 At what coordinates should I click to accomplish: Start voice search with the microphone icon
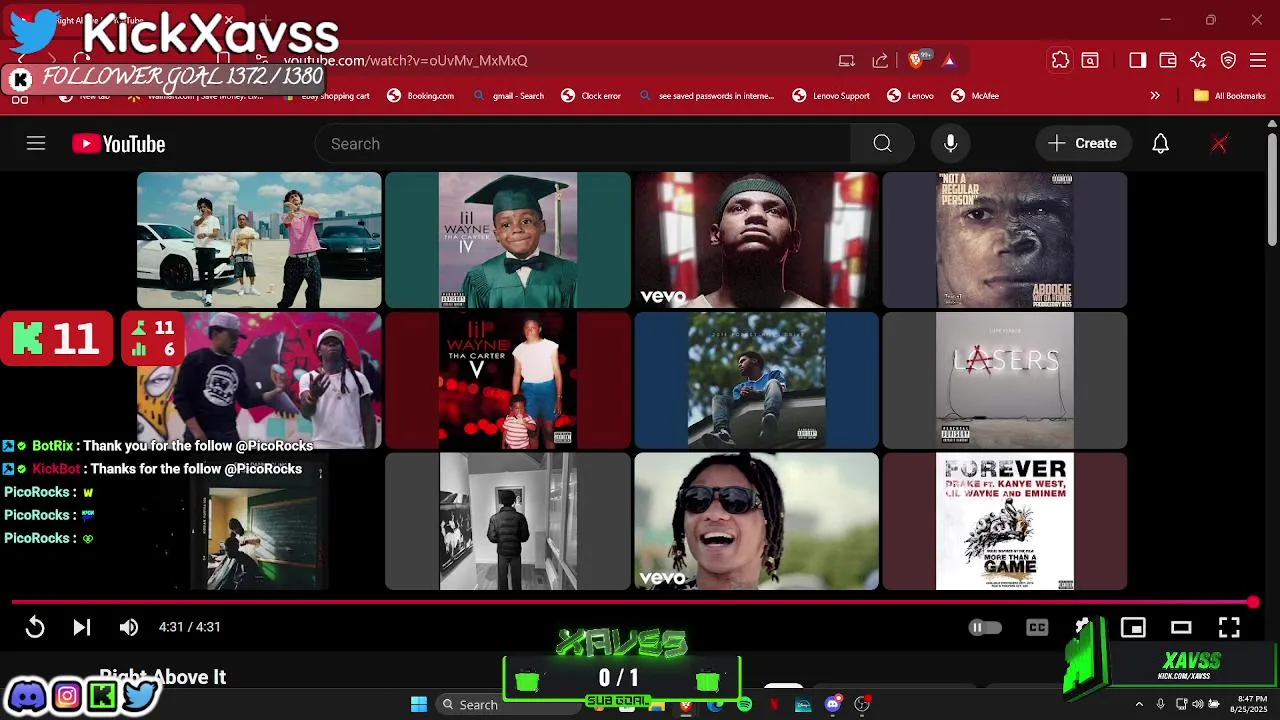950,144
